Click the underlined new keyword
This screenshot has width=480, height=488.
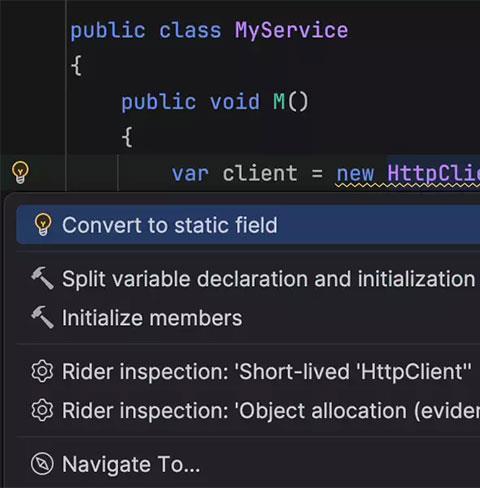pyautogui.click(x=355, y=174)
